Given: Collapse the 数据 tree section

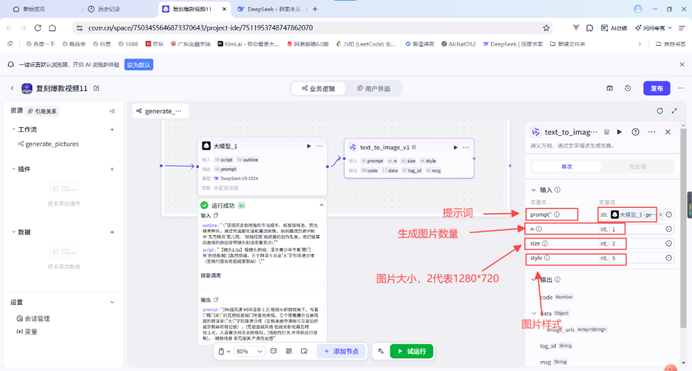Looking at the screenshot, I should click(13, 232).
